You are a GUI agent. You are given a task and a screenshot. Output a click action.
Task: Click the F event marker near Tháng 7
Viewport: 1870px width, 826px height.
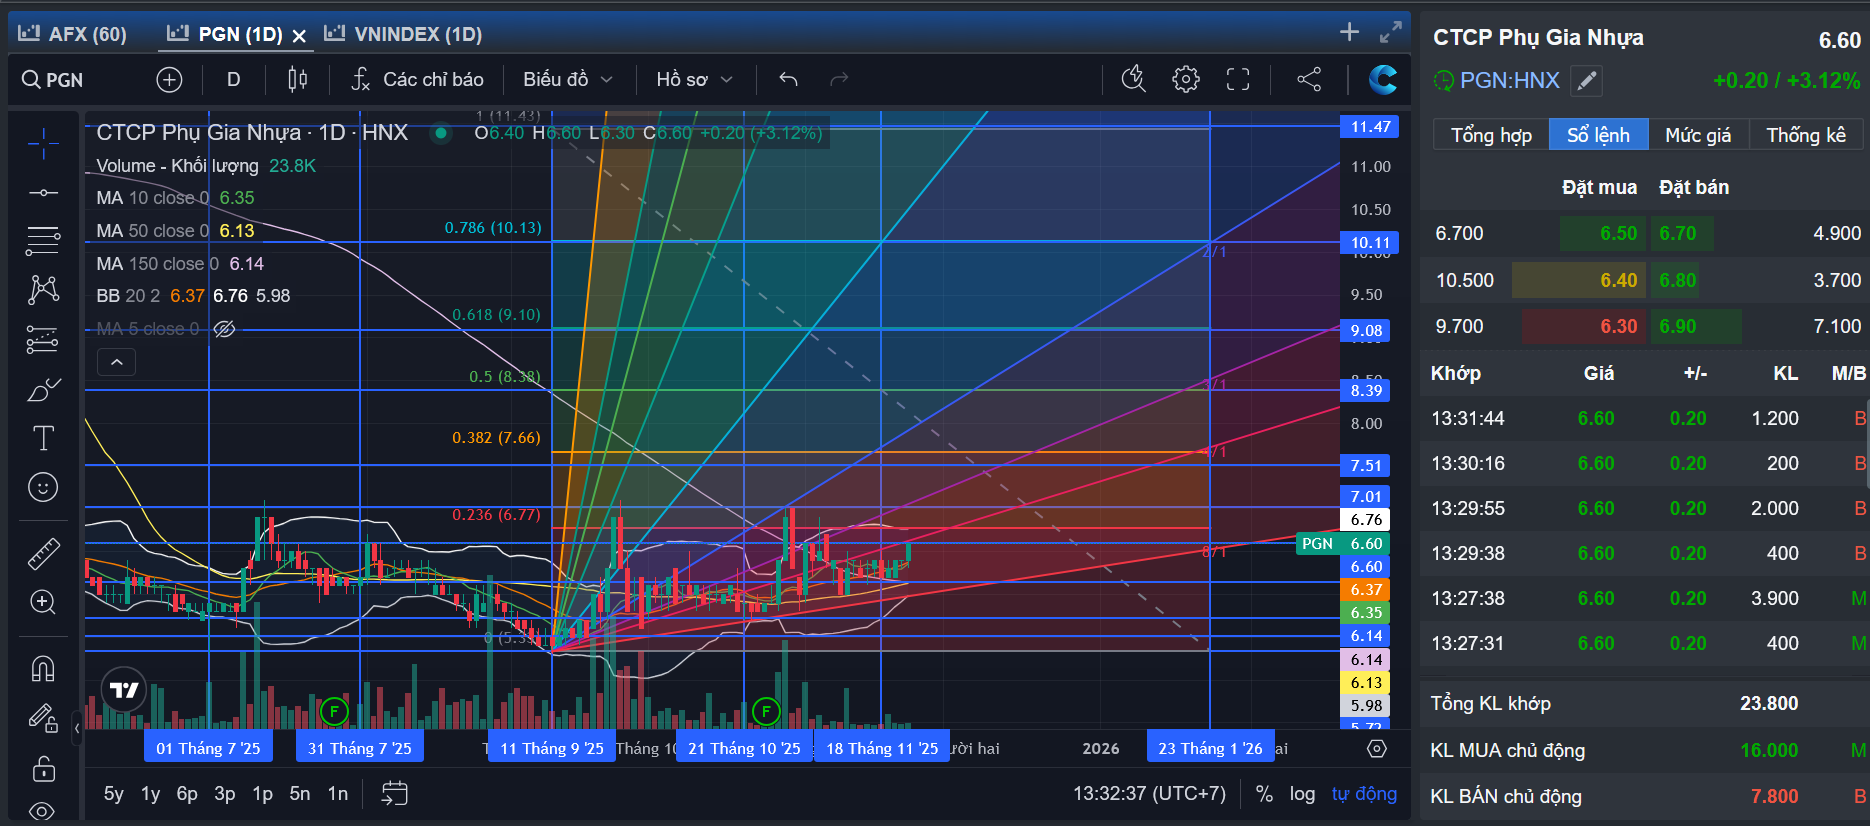(x=334, y=712)
